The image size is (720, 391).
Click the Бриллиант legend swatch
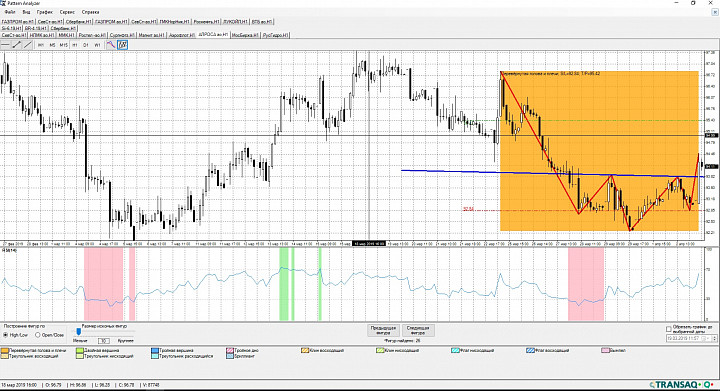[230, 356]
